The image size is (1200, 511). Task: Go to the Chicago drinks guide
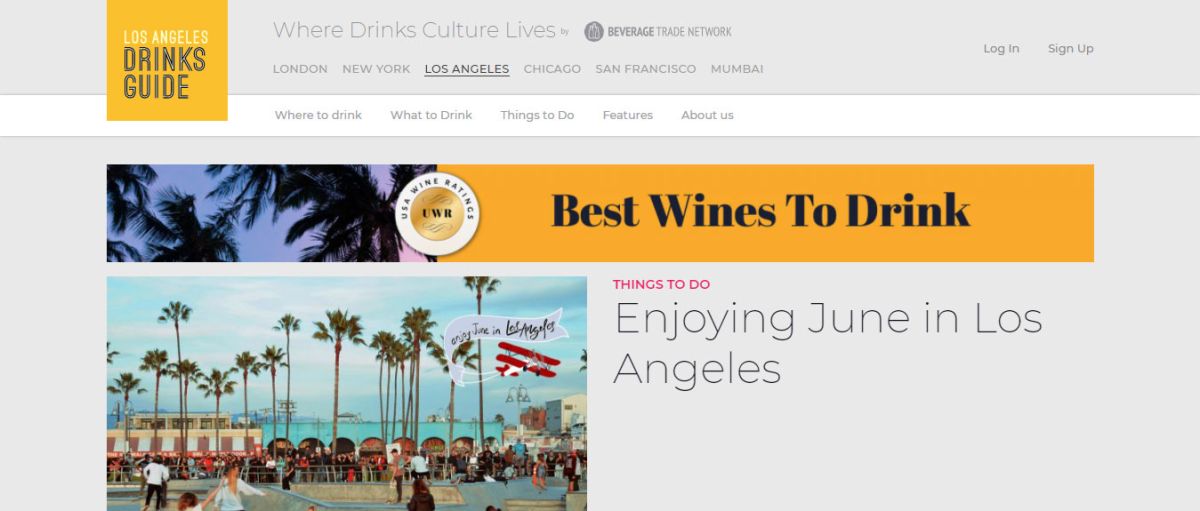point(552,69)
